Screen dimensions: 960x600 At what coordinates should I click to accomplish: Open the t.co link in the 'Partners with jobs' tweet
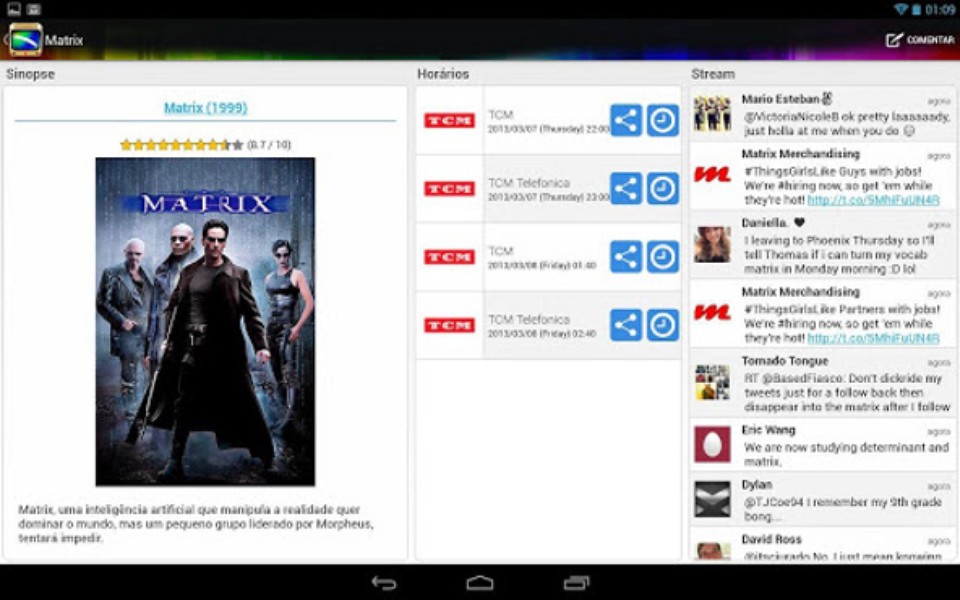(873, 338)
